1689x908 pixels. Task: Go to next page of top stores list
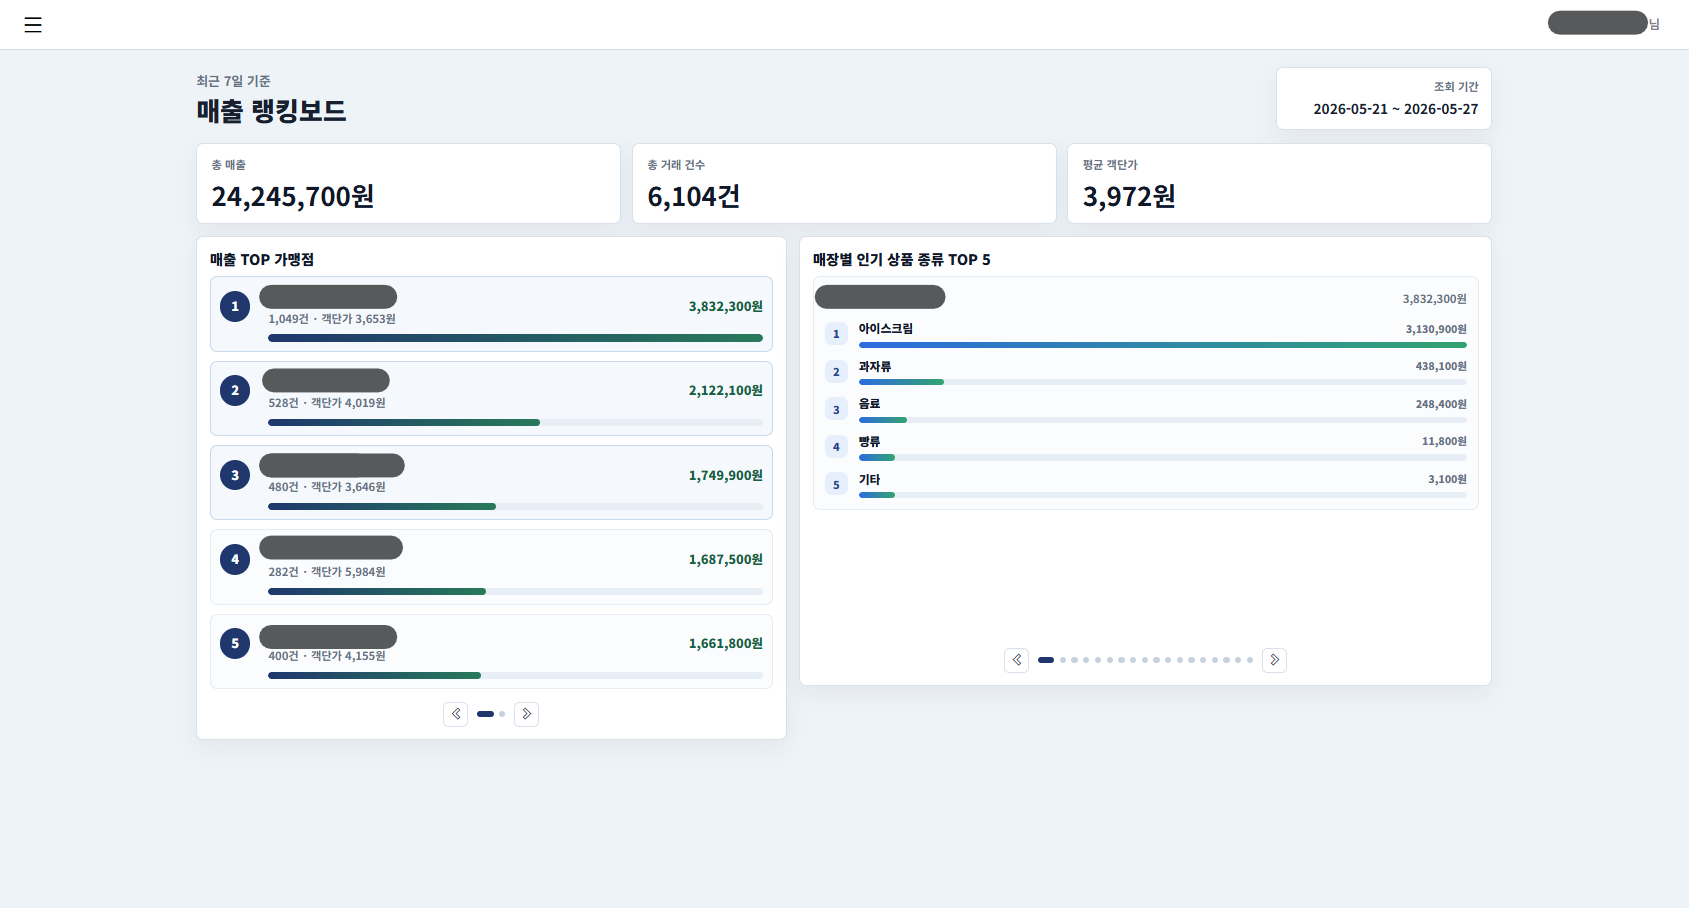[x=526, y=714]
